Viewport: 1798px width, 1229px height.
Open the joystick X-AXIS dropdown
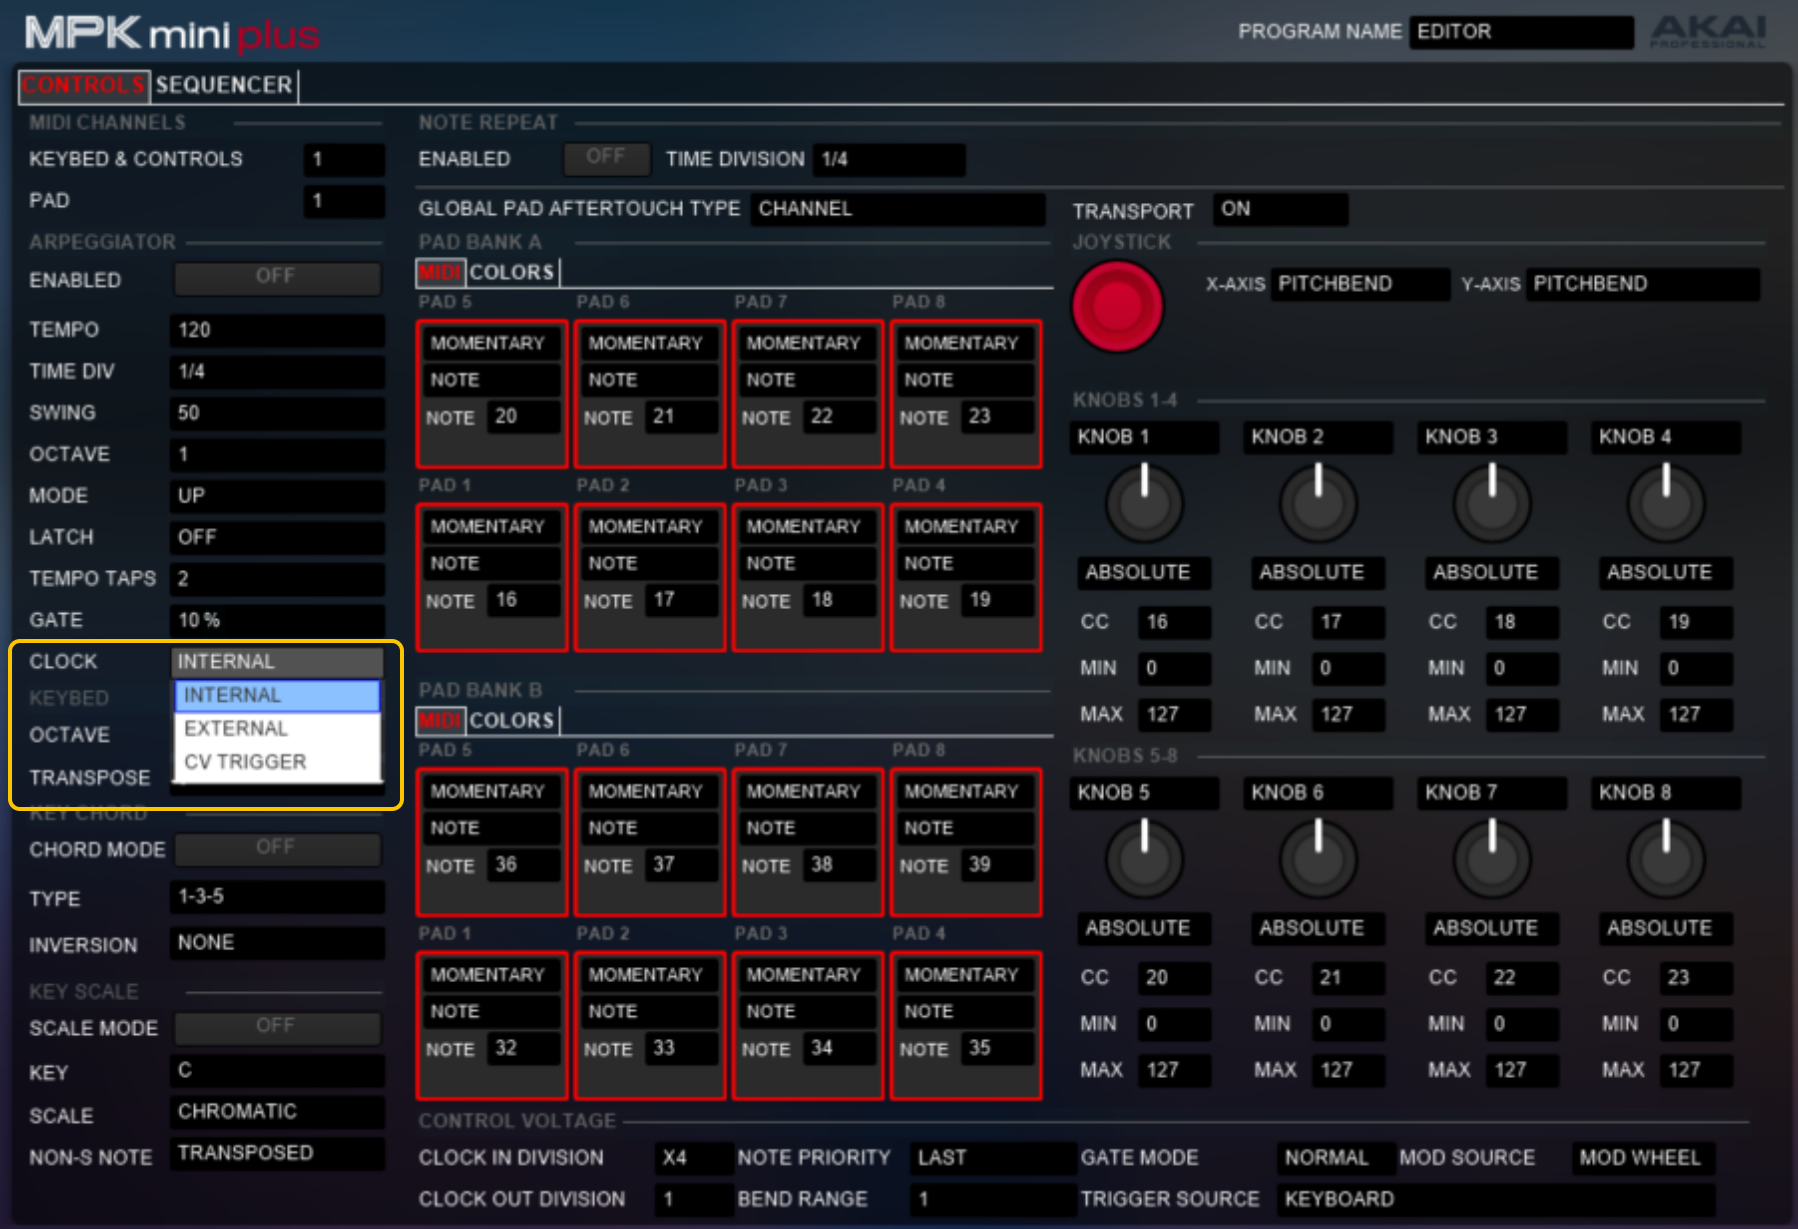pyautogui.click(x=1360, y=284)
